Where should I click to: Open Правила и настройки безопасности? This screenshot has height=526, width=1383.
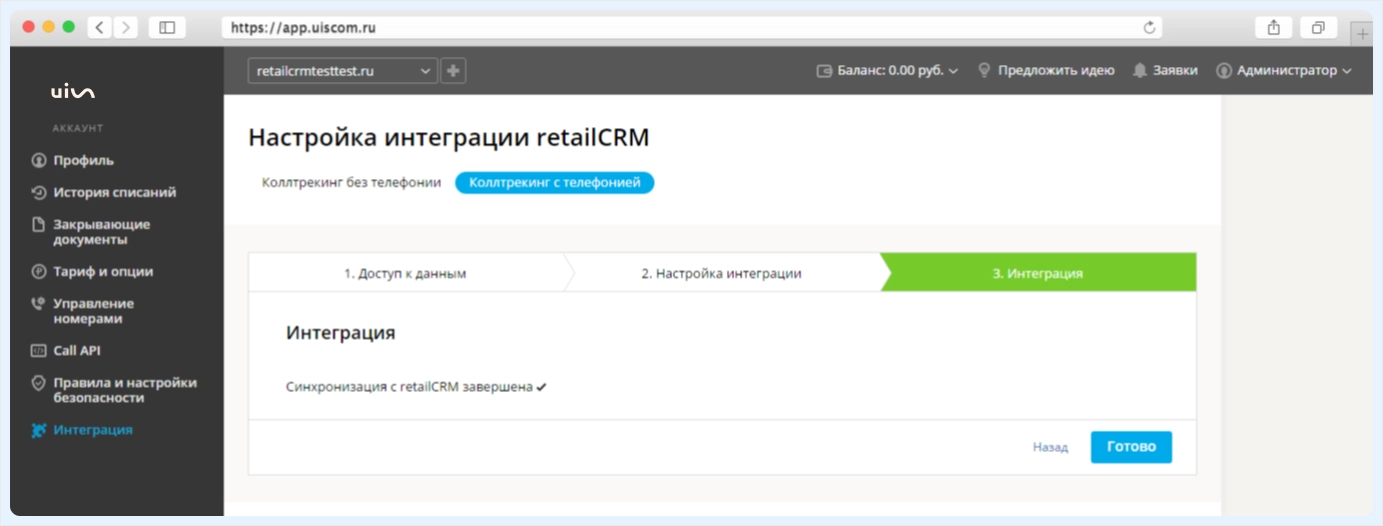coord(125,390)
